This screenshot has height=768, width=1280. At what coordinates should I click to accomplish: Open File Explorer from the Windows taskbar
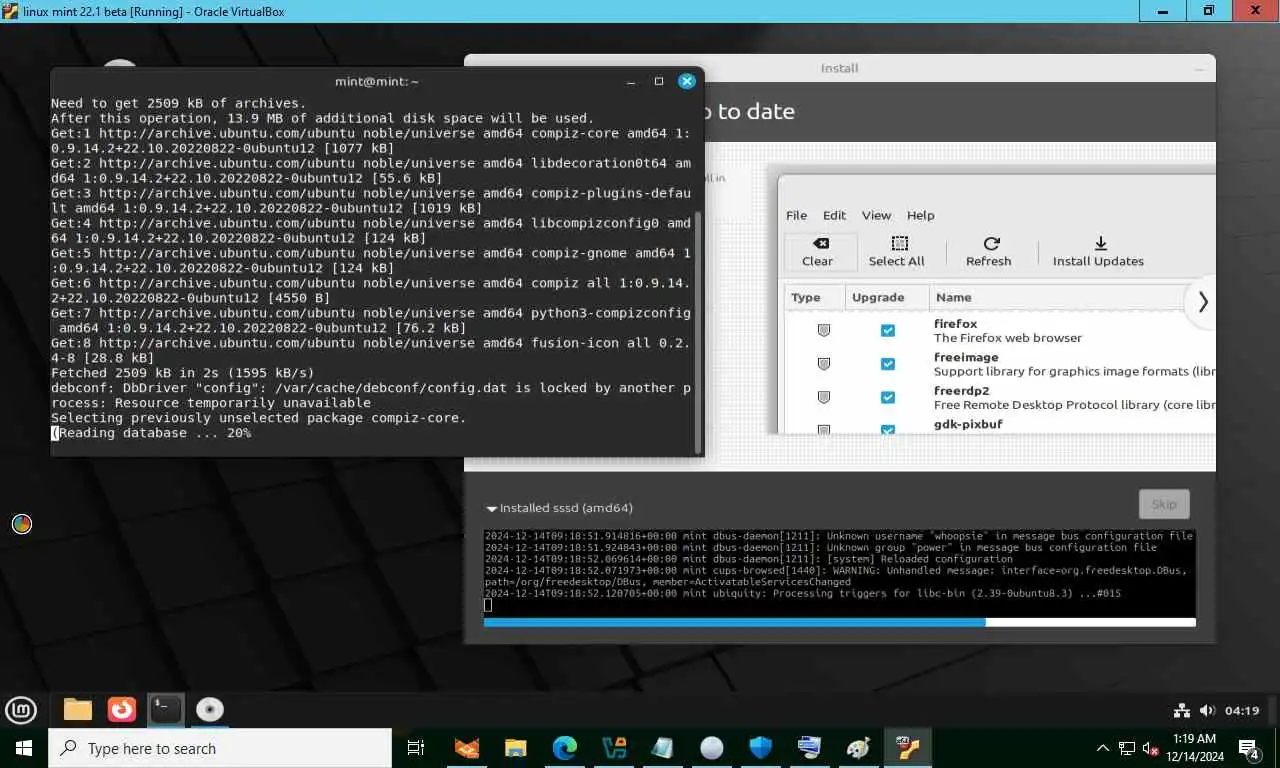[x=516, y=748]
